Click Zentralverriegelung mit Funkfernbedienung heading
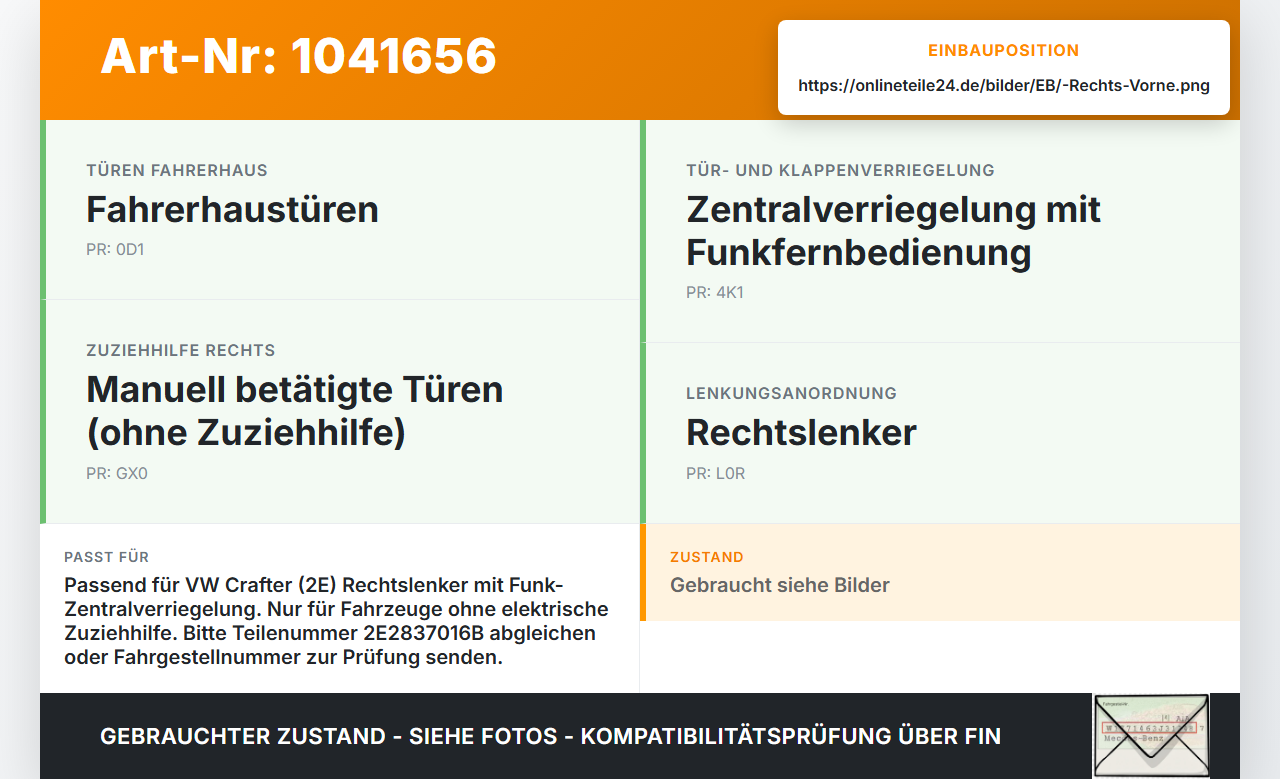The width and height of the screenshot is (1280, 779). [x=893, y=231]
